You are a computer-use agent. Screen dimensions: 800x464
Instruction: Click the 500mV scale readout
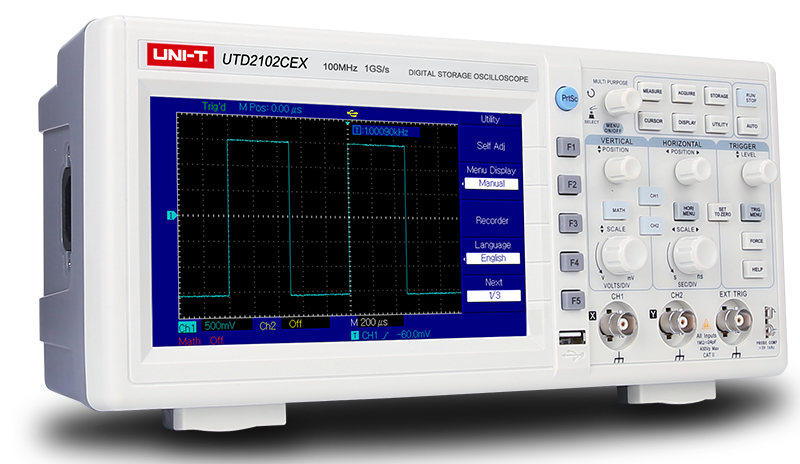[220, 325]
